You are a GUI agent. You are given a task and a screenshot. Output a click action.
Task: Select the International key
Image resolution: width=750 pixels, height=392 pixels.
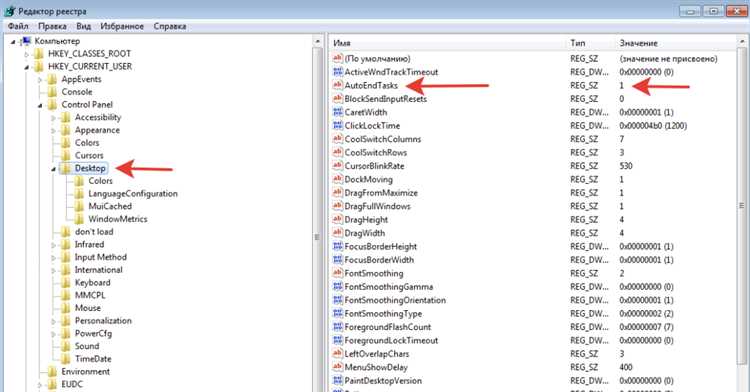coord(99,270)
